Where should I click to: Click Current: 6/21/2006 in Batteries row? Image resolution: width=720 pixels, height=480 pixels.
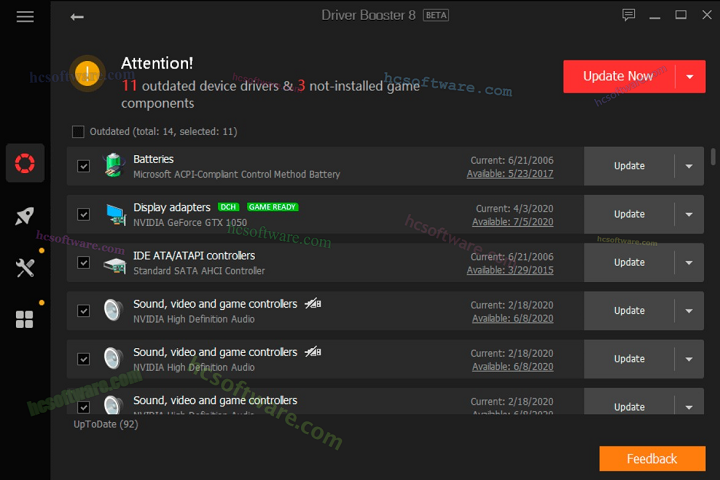click(512, 160)
